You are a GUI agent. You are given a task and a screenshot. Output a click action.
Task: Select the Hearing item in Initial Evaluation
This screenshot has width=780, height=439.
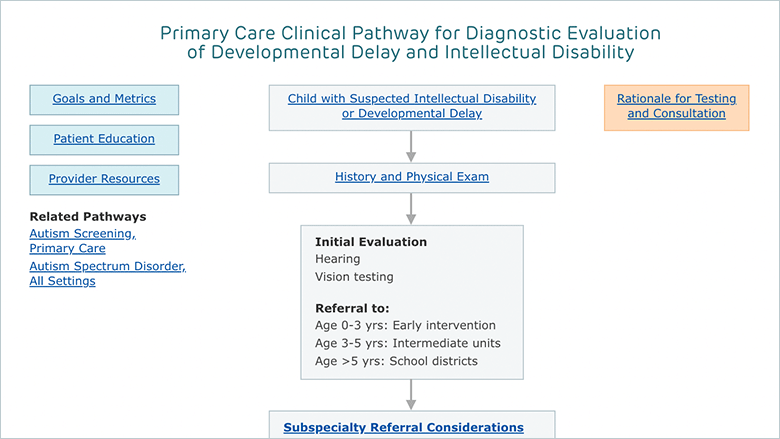coord(337,259)
